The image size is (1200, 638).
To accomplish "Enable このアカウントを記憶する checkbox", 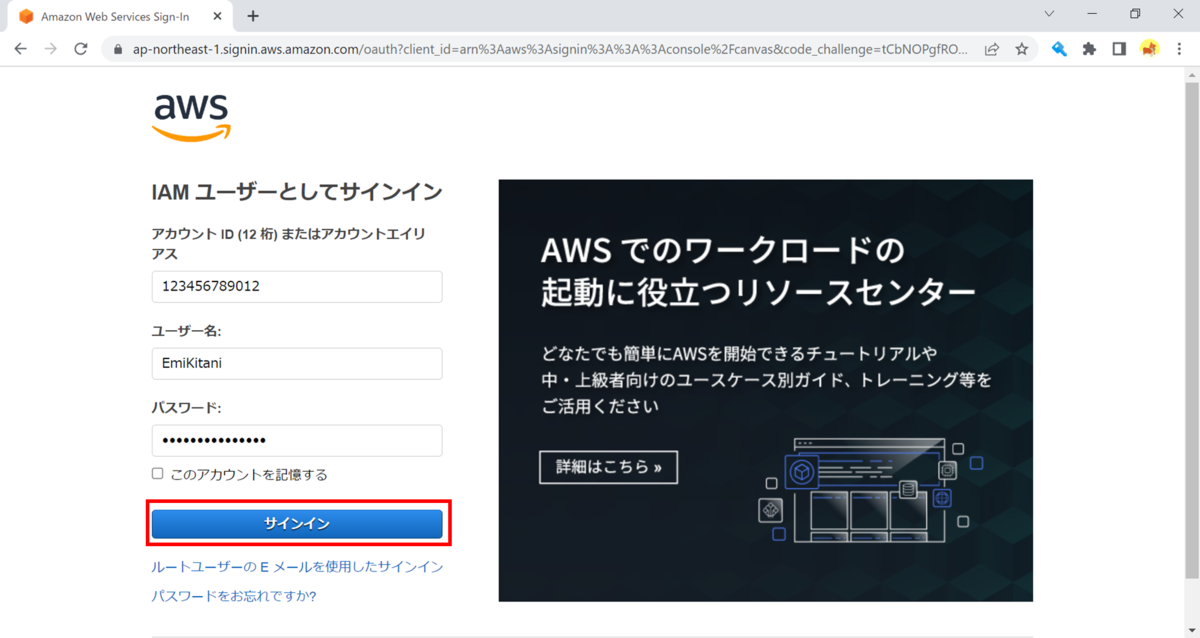I will pos(157,473).
